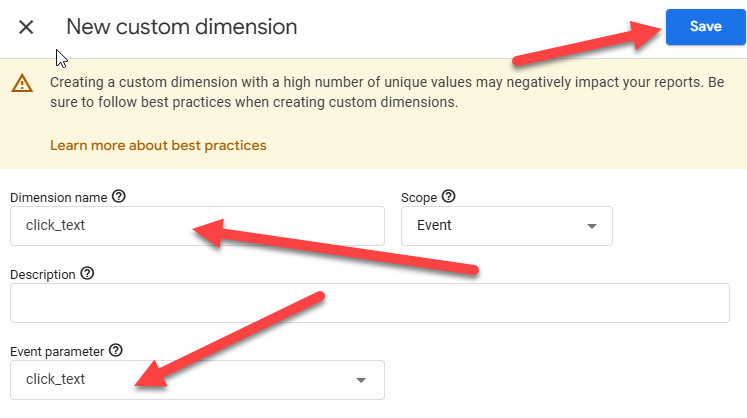The image size is (747, 418).
Task: Close the New custom dimension panel
Action: (27, 27)
